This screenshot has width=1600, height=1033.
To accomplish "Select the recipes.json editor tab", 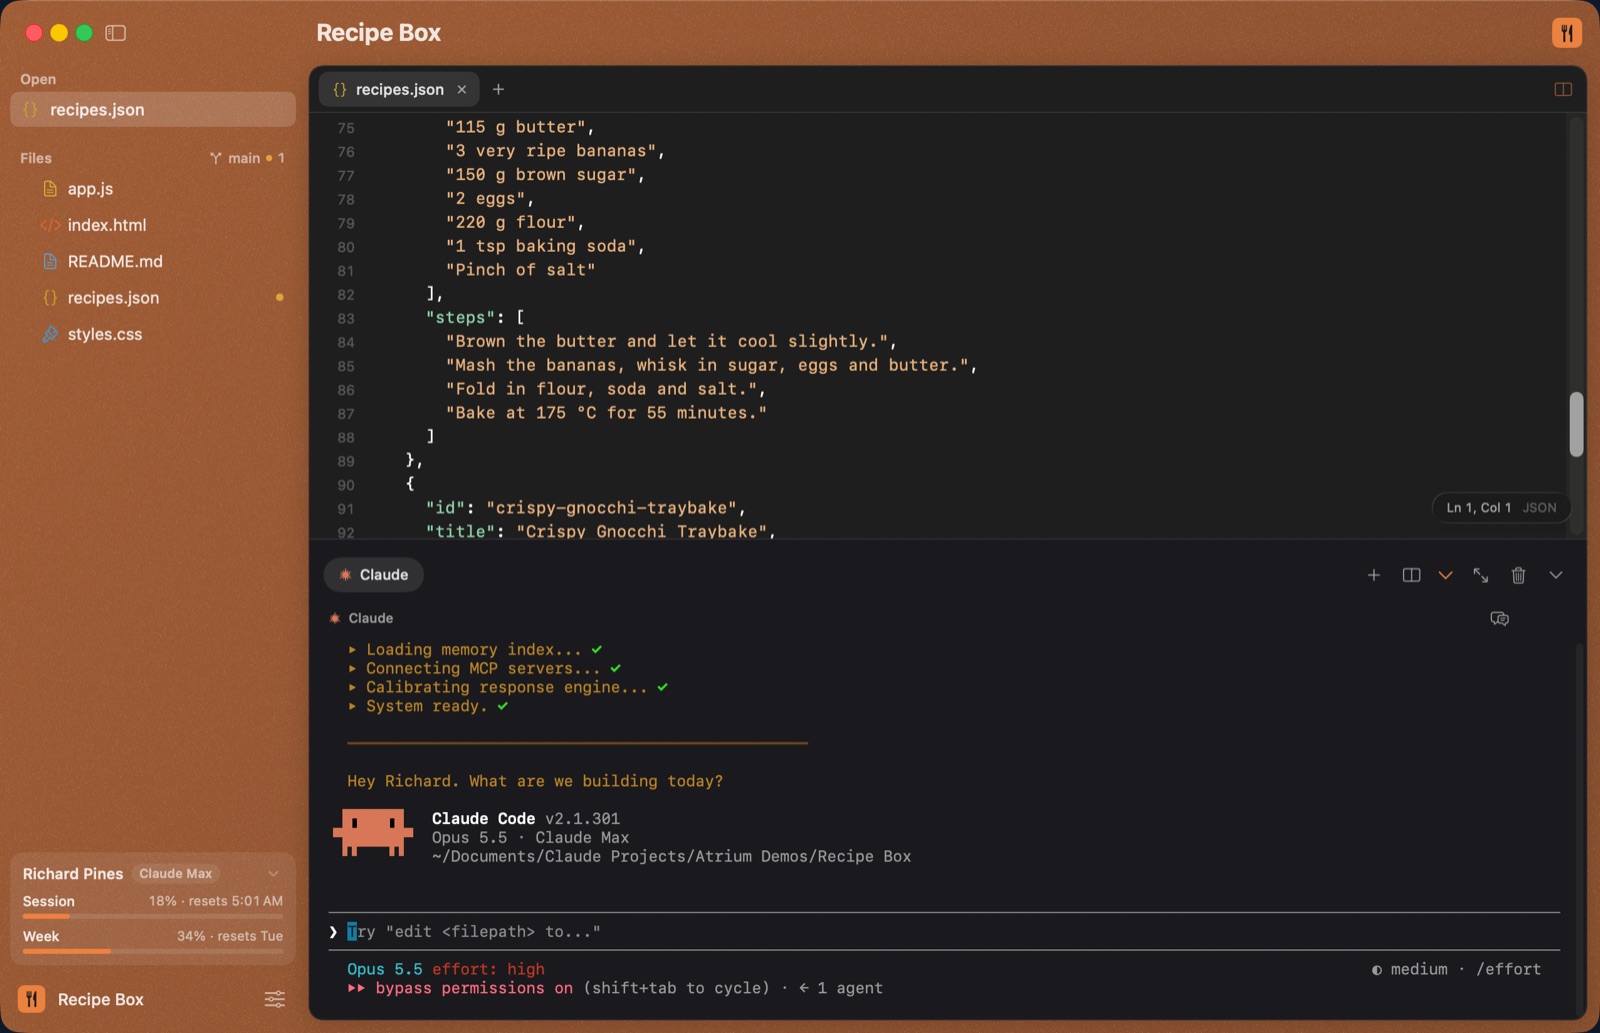I will click(x=399, y=89).
